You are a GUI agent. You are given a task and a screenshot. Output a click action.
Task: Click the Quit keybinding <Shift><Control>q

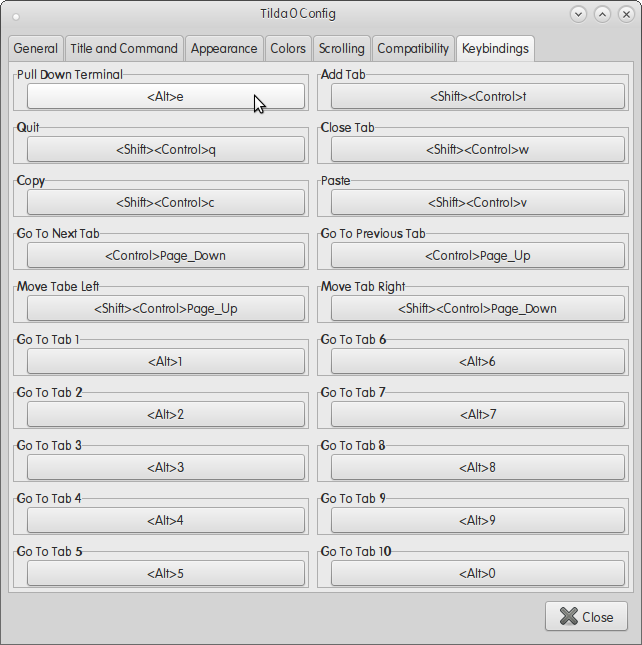click(x=166, y=149)
